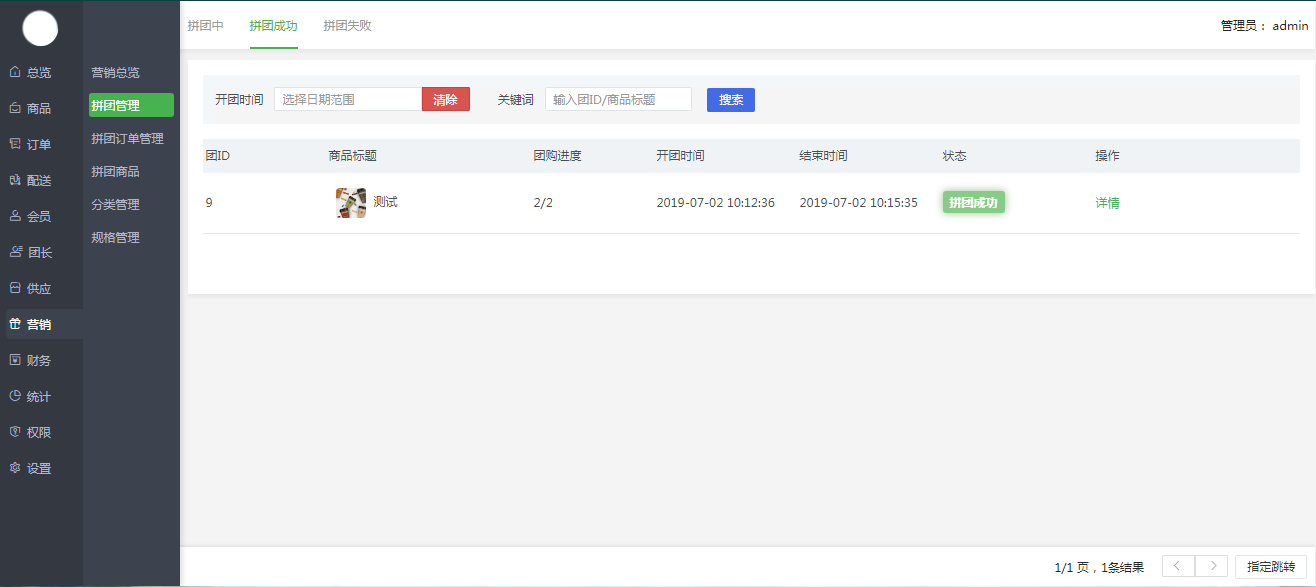Click the 开团时间 column header
The image size is (1316, 587).
pyautogui.click(x=681, y=156)
